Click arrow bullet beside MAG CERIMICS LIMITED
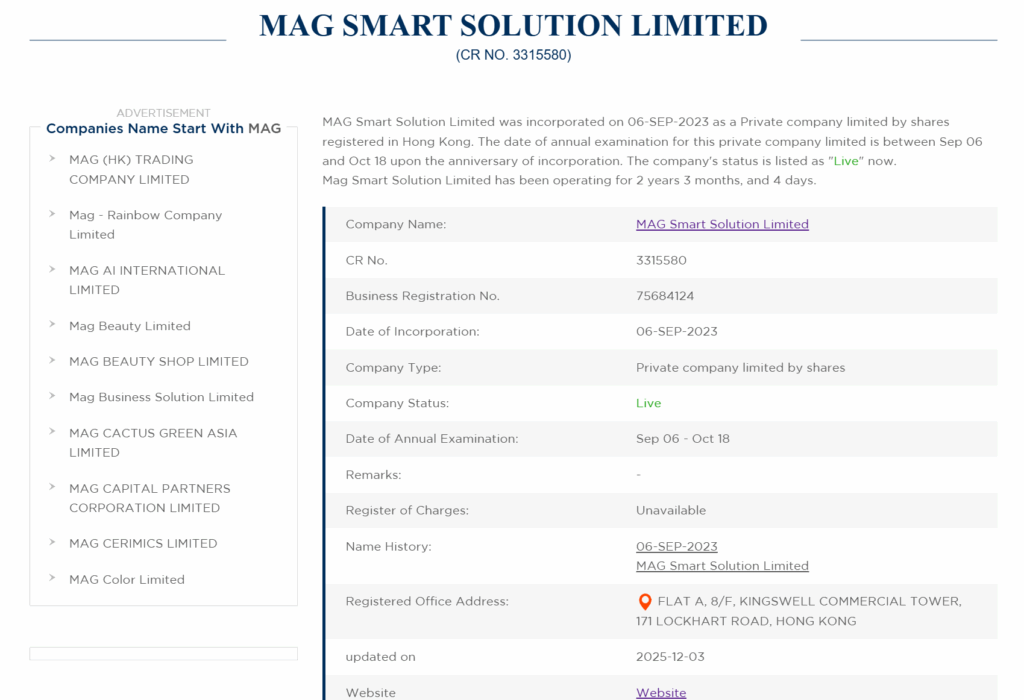Screen dimensions: 1024x700 [x=52, y=542]
